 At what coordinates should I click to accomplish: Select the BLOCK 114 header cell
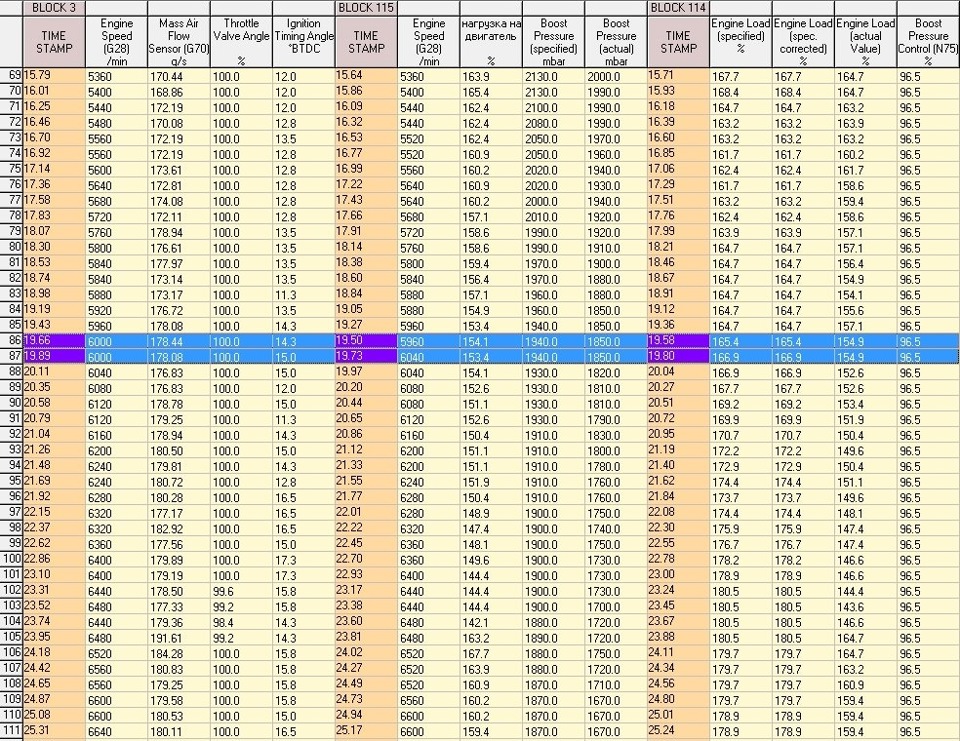pos(678,8)
